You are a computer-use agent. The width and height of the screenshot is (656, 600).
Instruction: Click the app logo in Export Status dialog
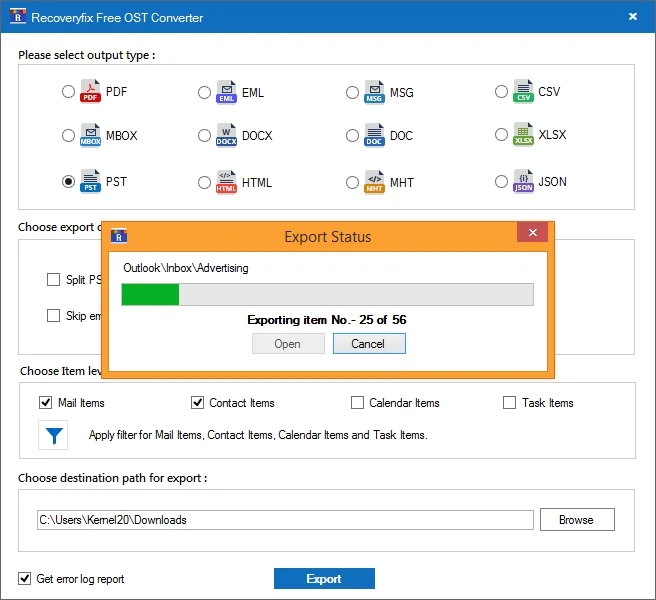[x=119, y=236]
